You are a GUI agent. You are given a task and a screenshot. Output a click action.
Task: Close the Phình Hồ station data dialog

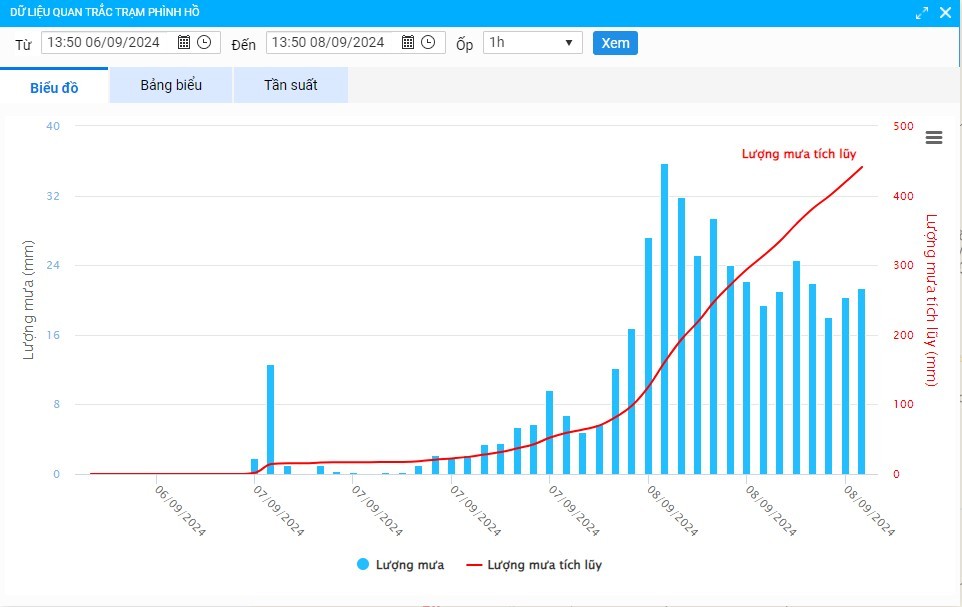point(945,12)
